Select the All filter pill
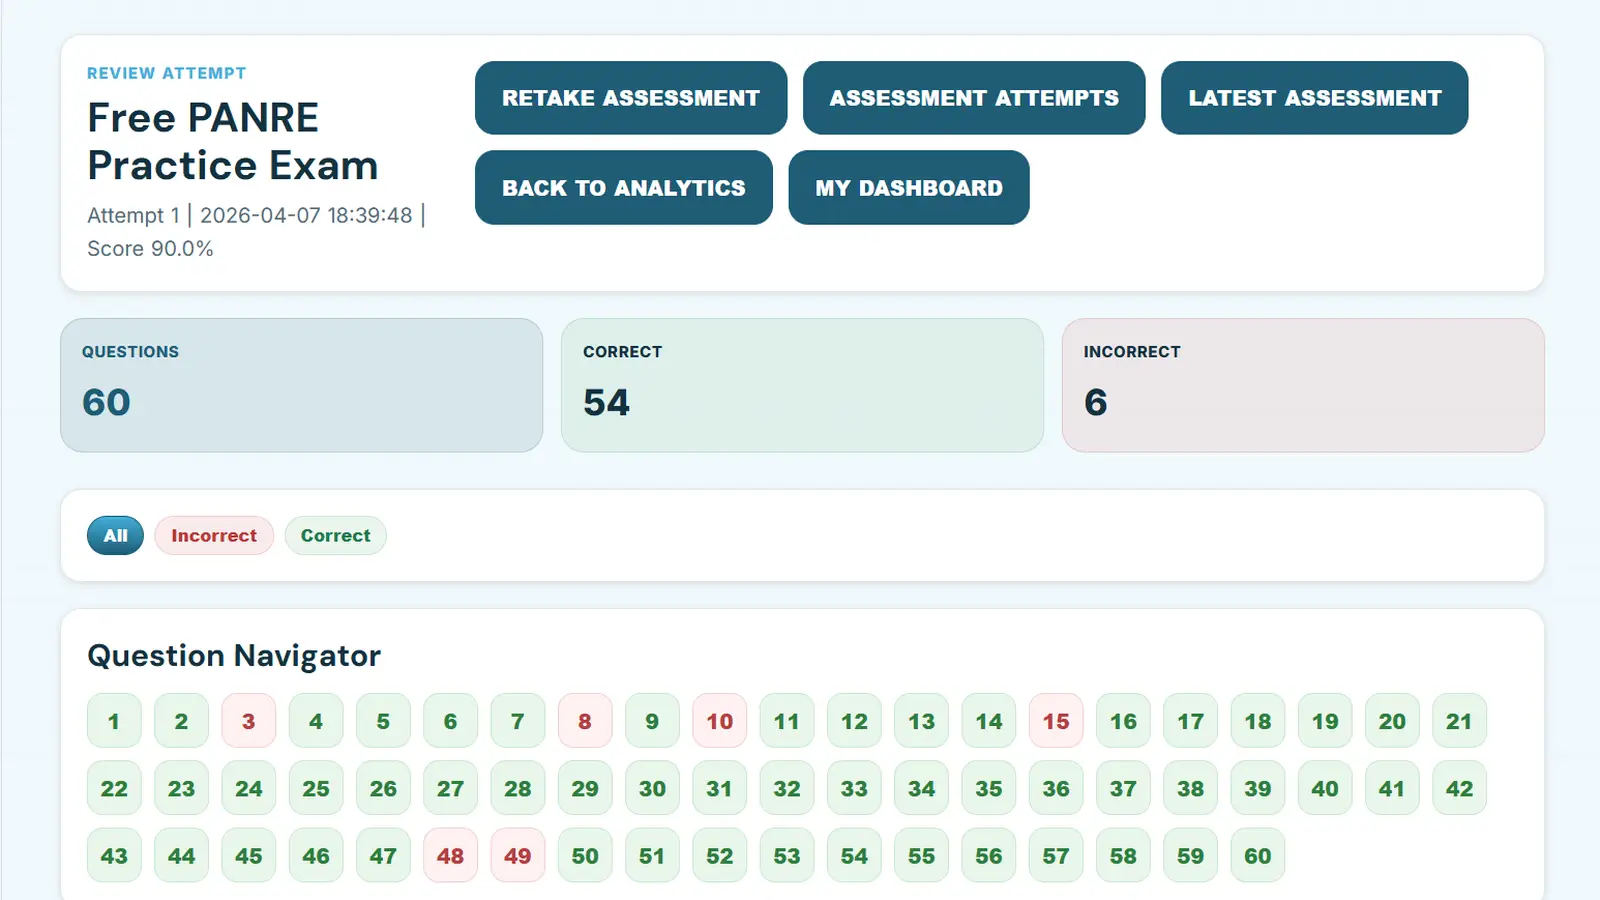Viewport: 1600px width, 900px height. [114, 535]
